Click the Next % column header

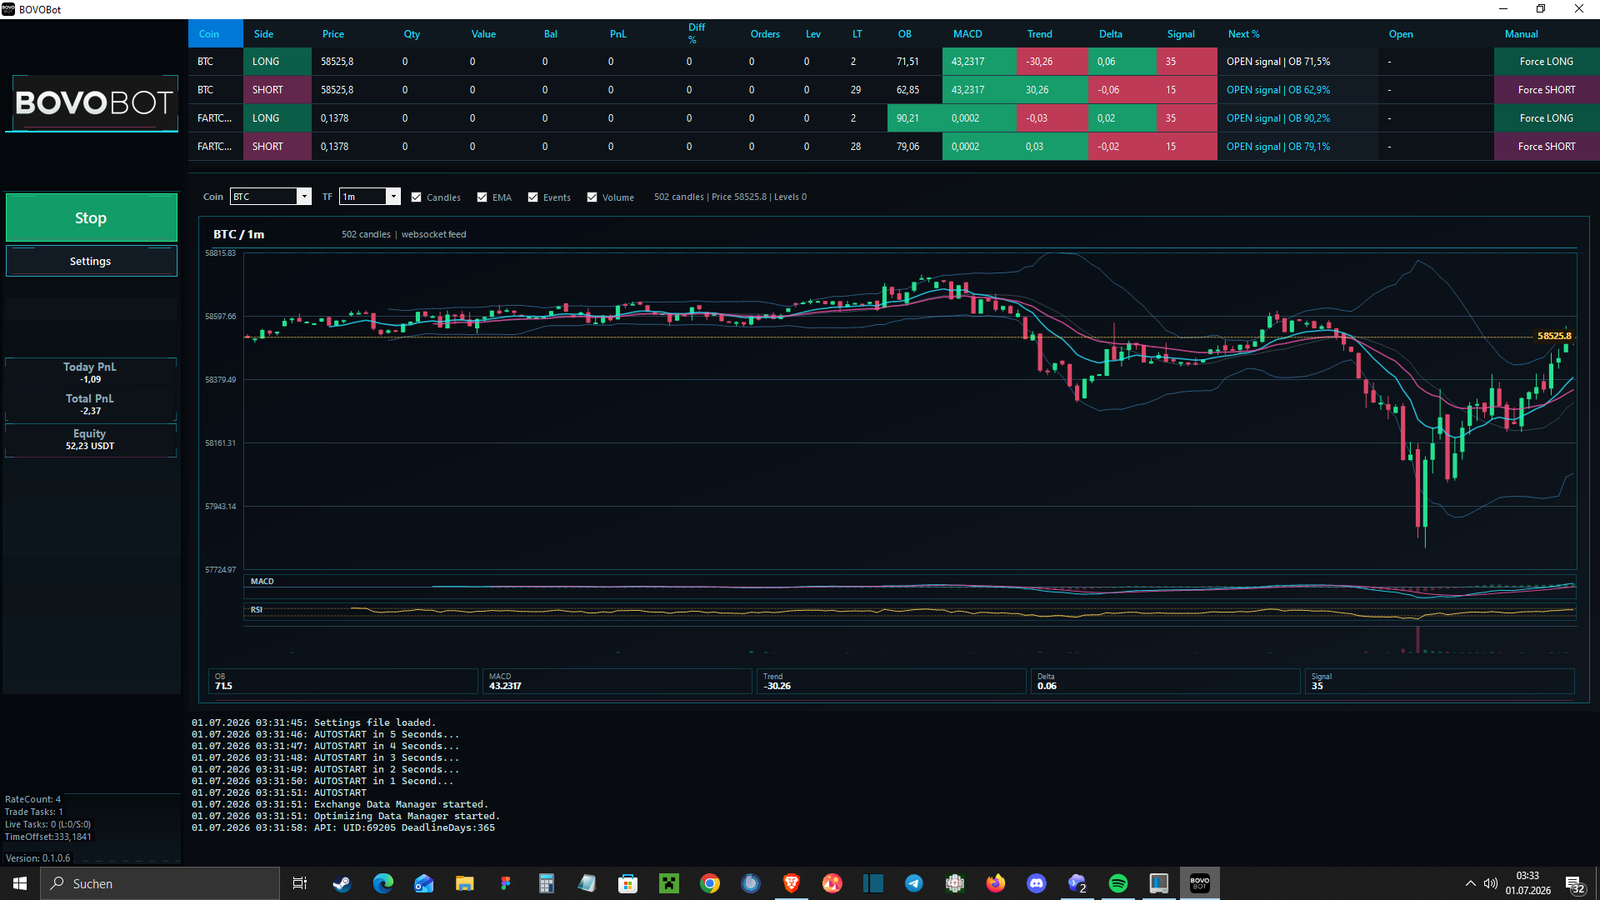pos(1243,34)
